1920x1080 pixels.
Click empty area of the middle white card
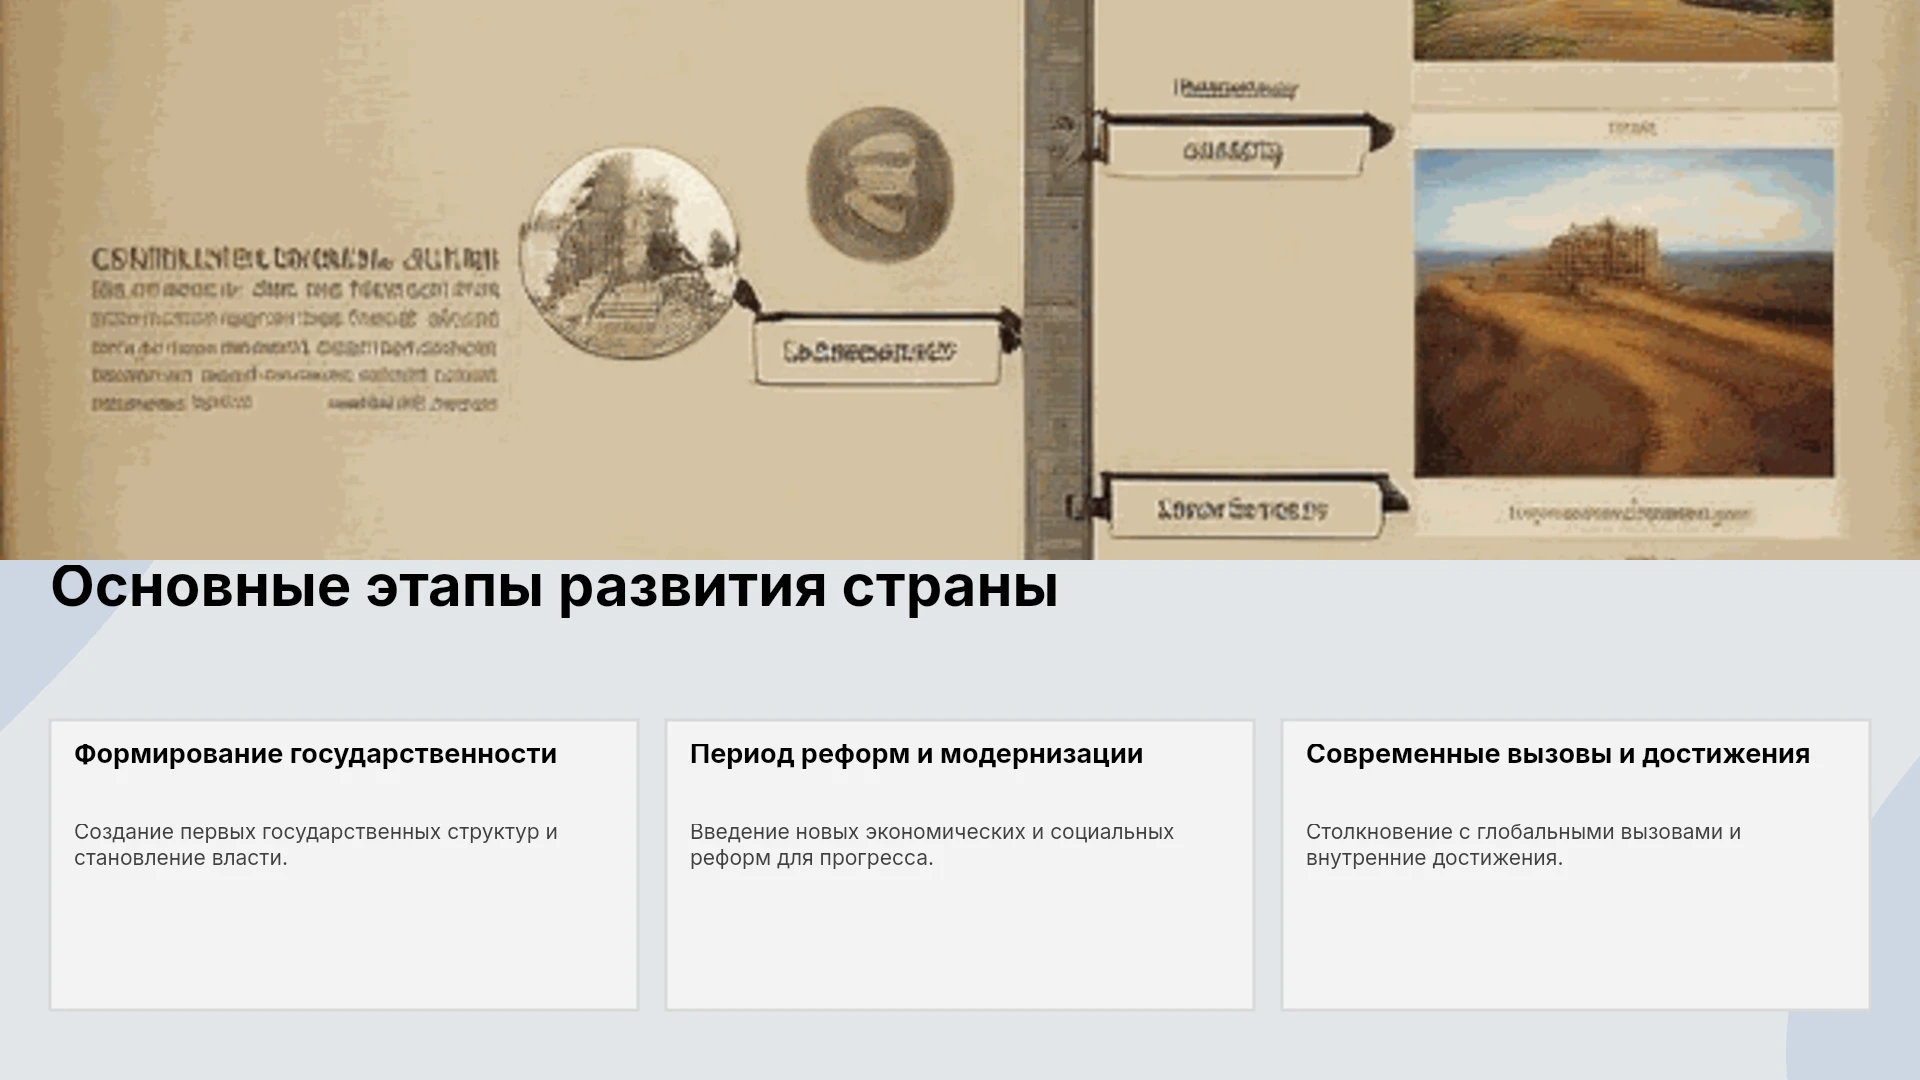960,940
